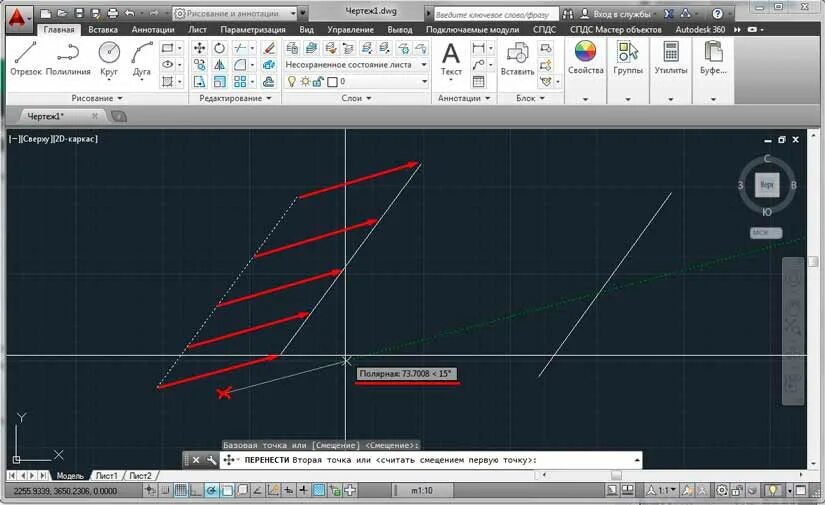This screenshot has width=825, height=505.
Task: Toggle quick properties in status bar
Action: (x=335, y=491)
